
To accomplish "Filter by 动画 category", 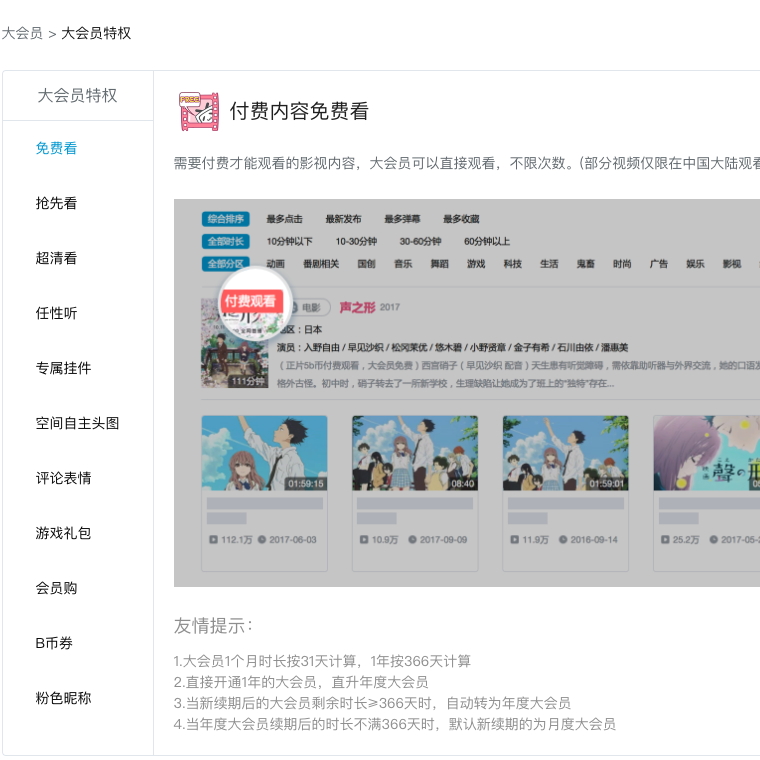I will click(x=275, y=264).
